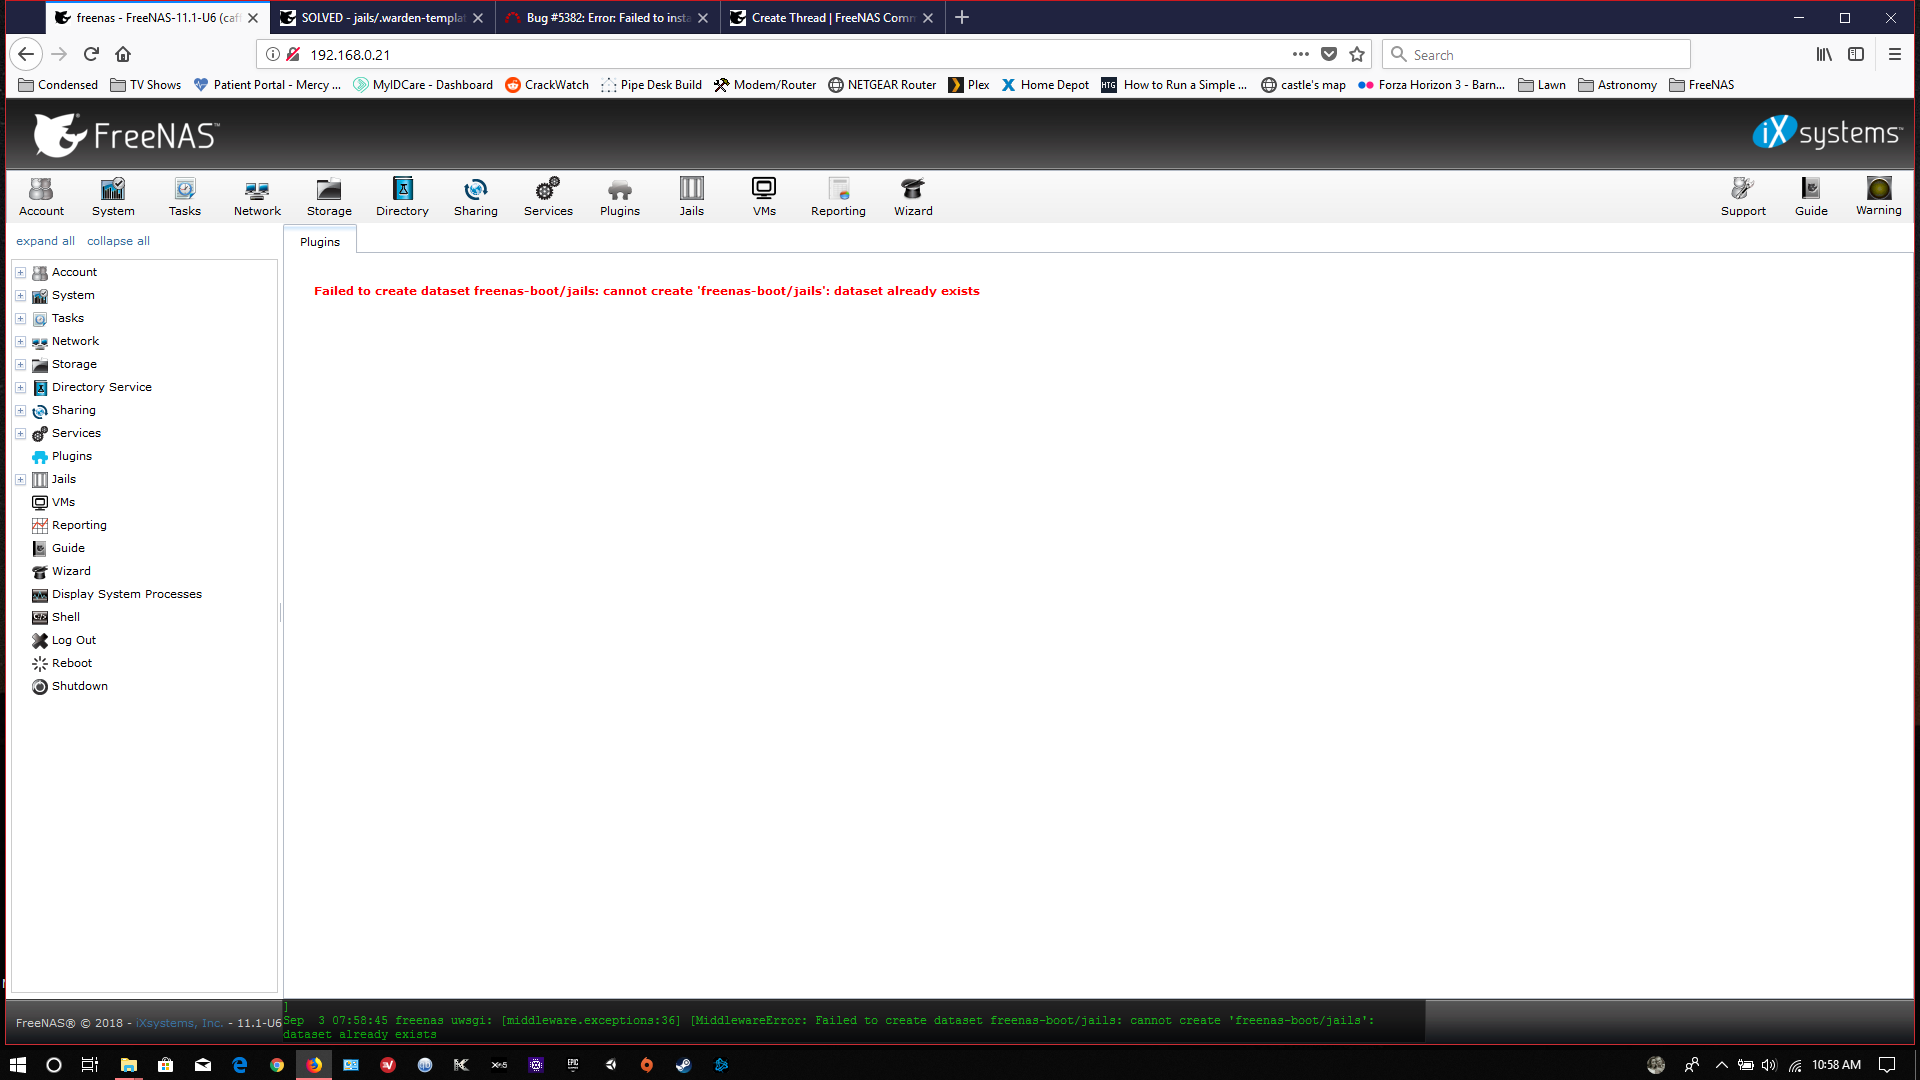Open the Tasks toolbar icon
The width and height of the screenshot is (1920, 1080).
pos(185,197)
